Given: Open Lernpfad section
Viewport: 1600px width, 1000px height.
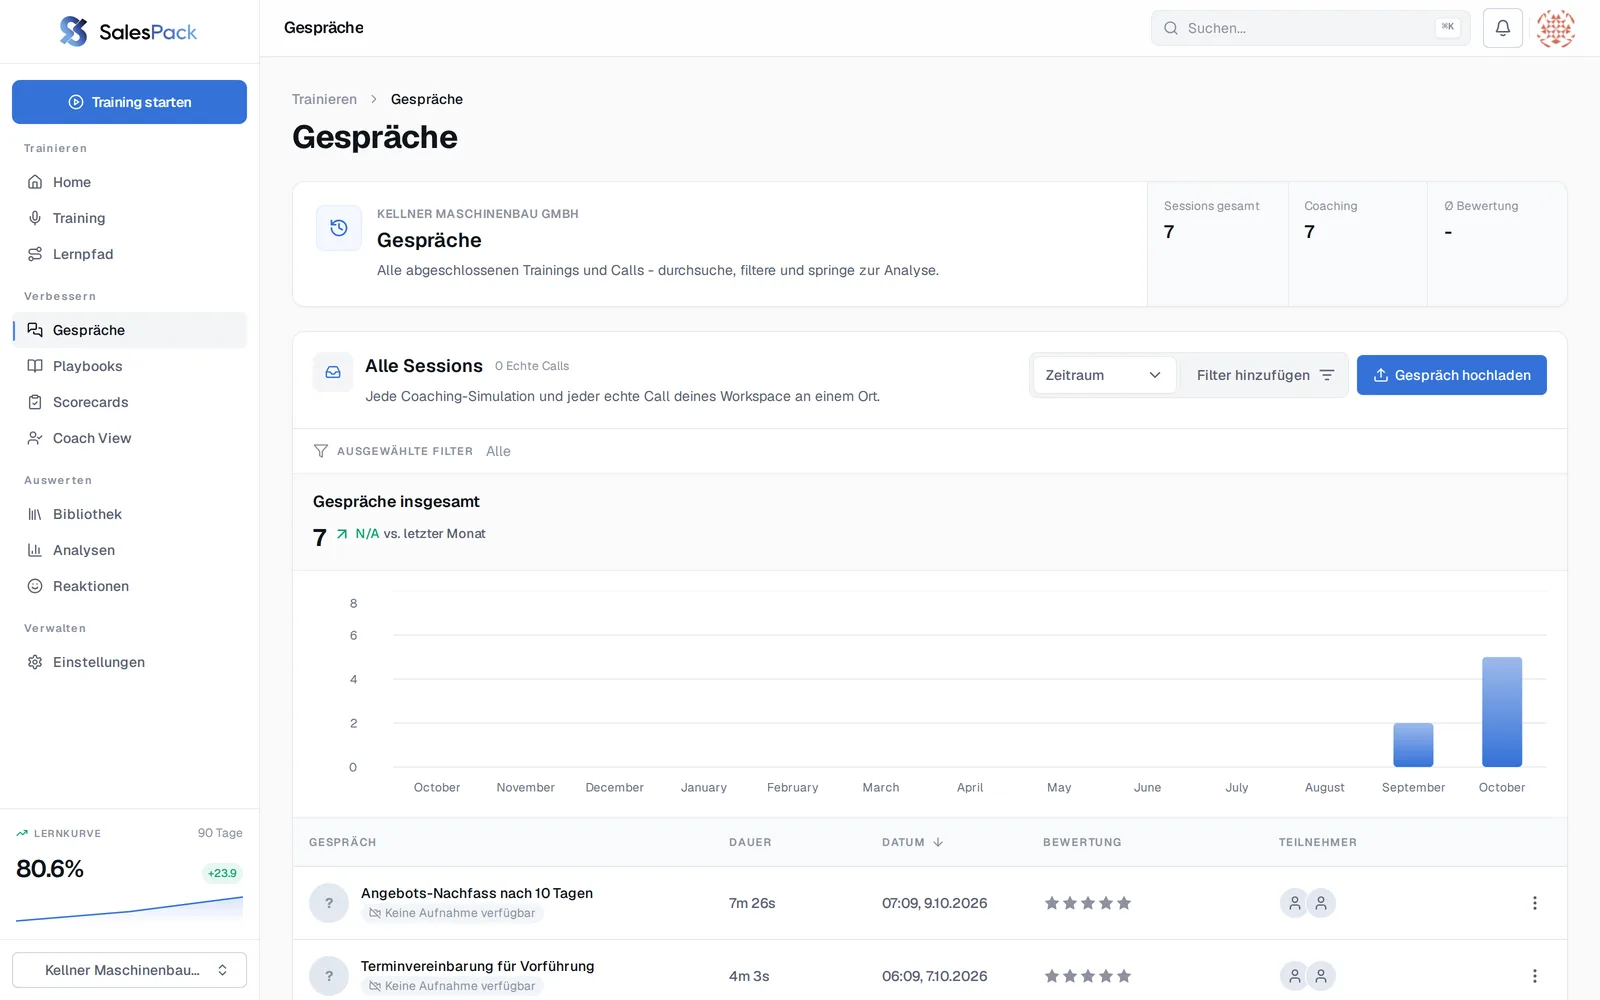Looking at the screenshot, I should pyautogui.click(x=129, y=254).
